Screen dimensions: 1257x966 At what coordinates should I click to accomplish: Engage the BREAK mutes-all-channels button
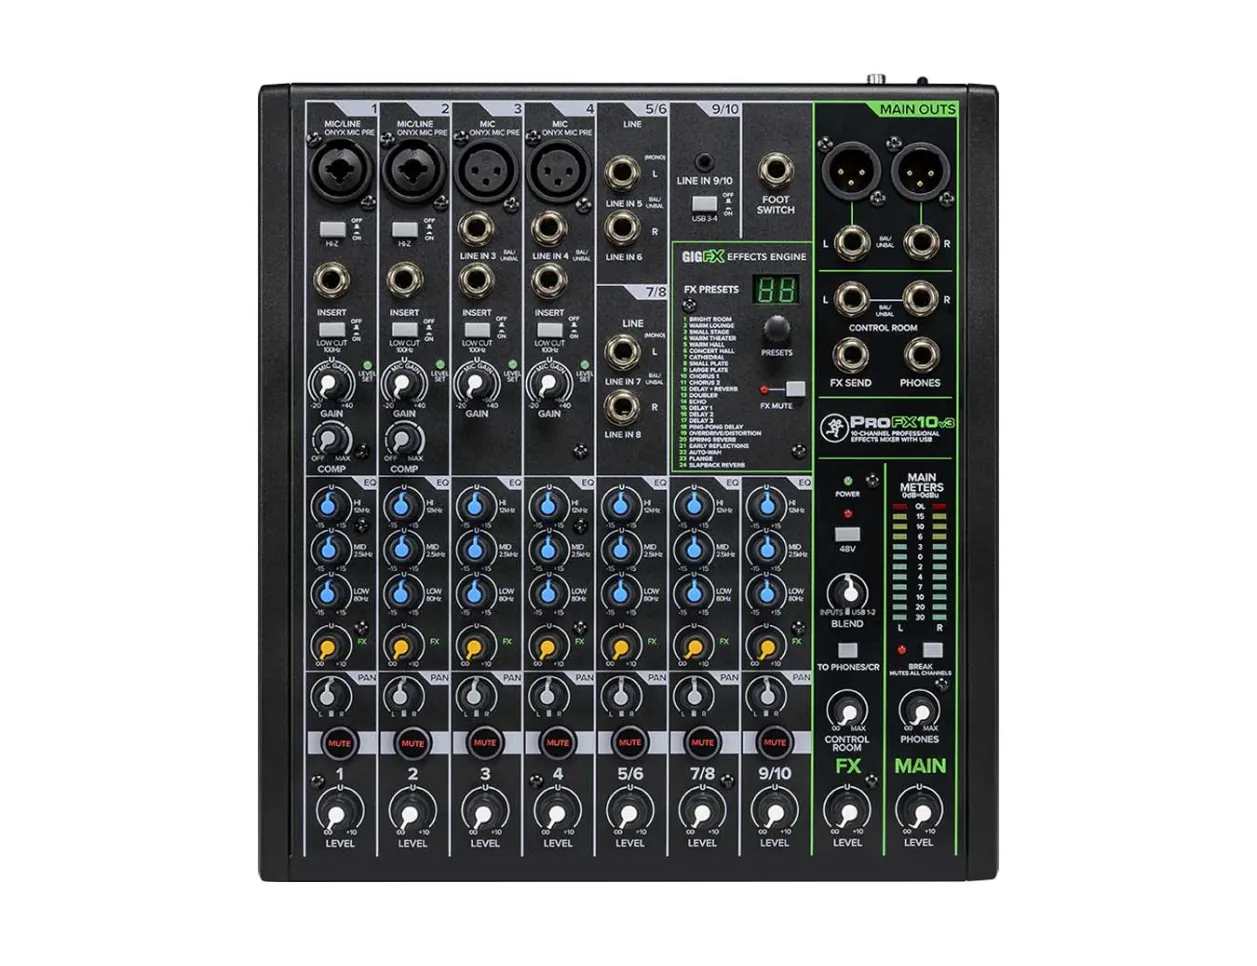click(x=934, y=650)
